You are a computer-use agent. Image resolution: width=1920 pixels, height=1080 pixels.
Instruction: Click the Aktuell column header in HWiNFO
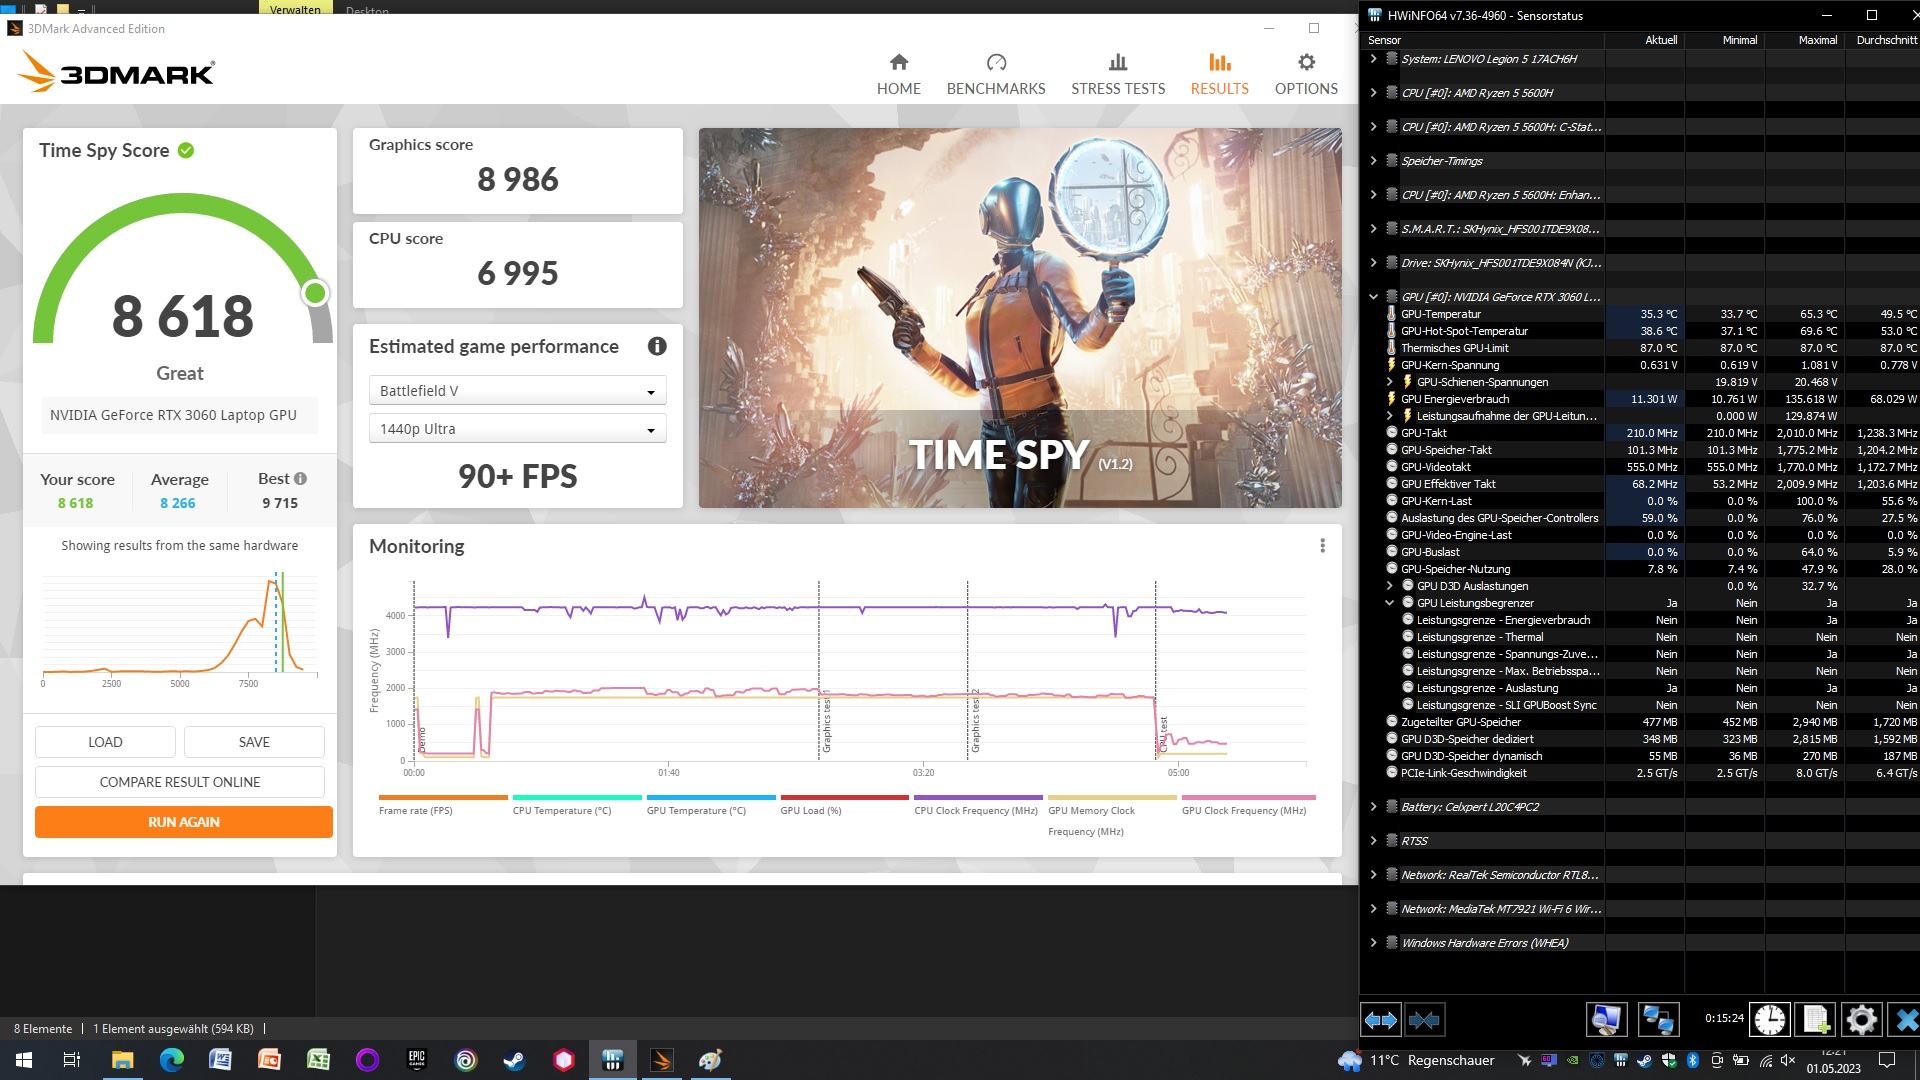pos(1645,40)
